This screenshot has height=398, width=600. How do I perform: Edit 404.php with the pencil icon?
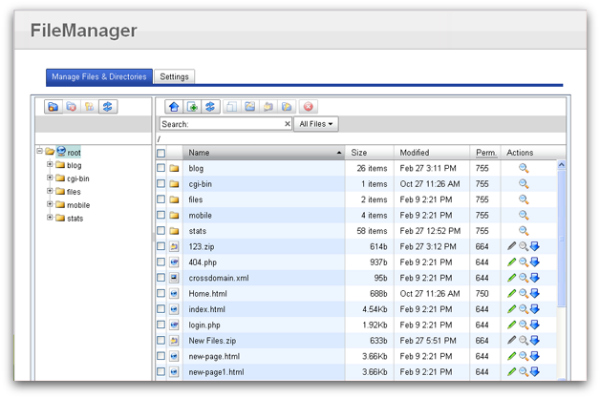[x=512, y=262]
